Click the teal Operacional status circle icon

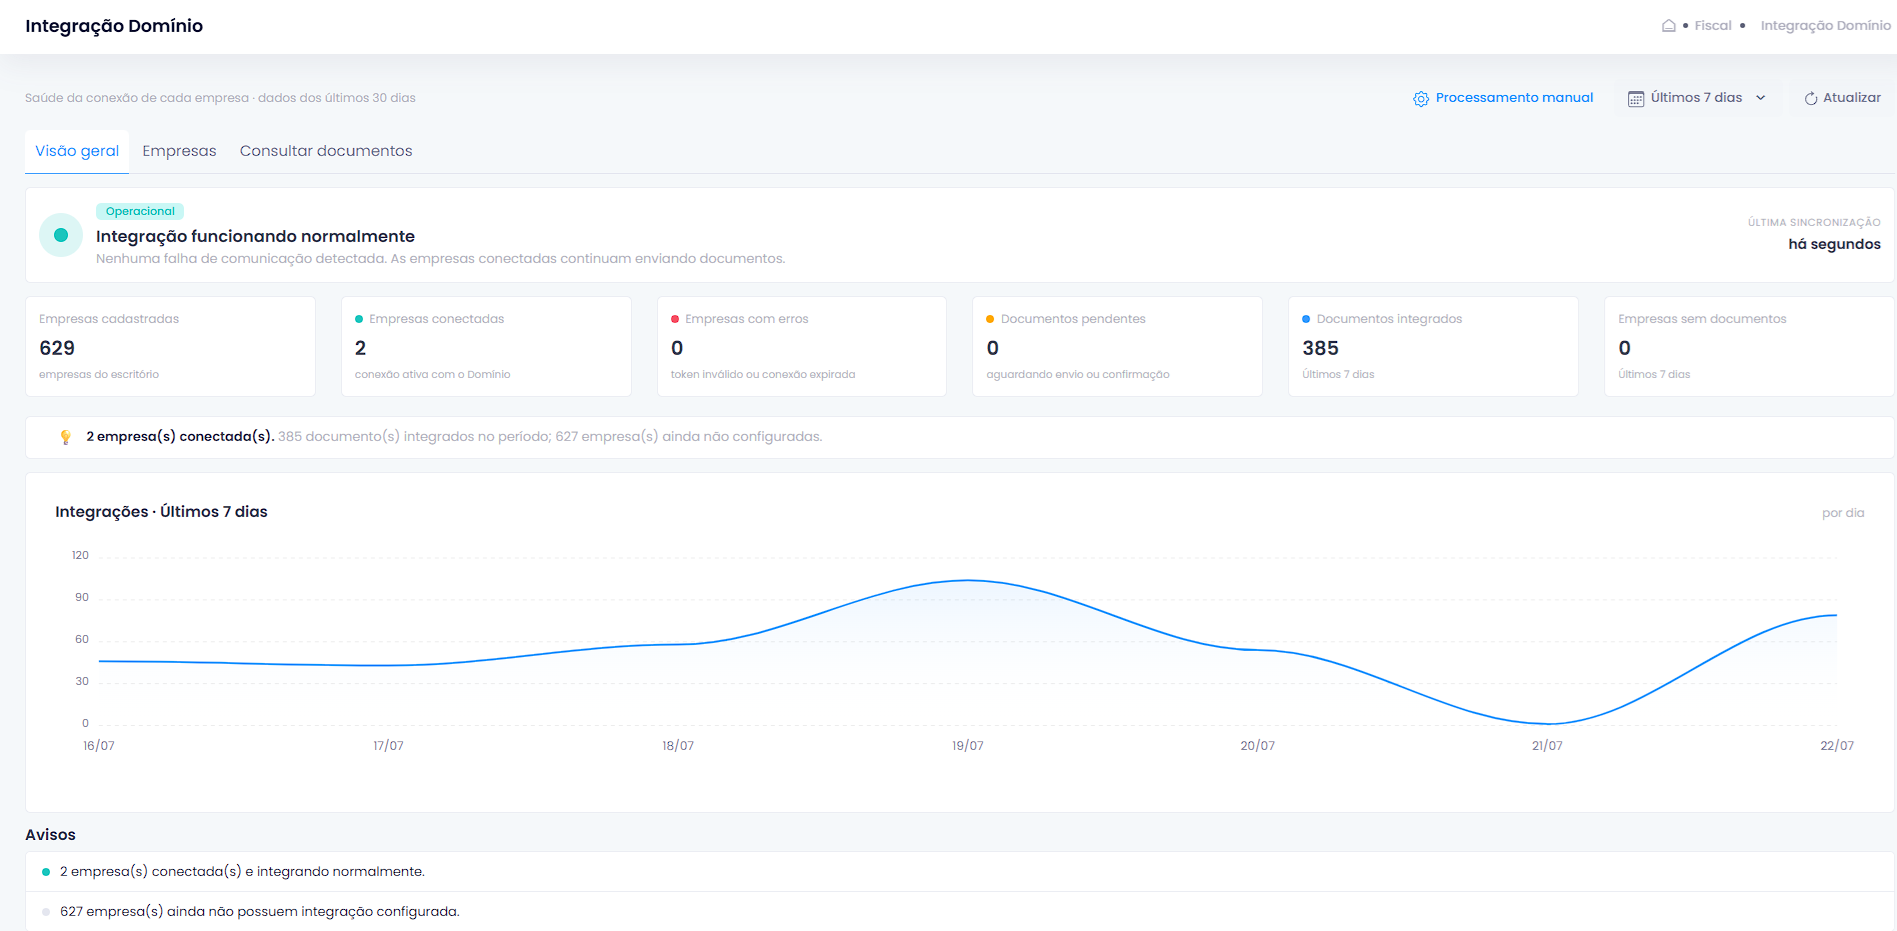point(61,235)
